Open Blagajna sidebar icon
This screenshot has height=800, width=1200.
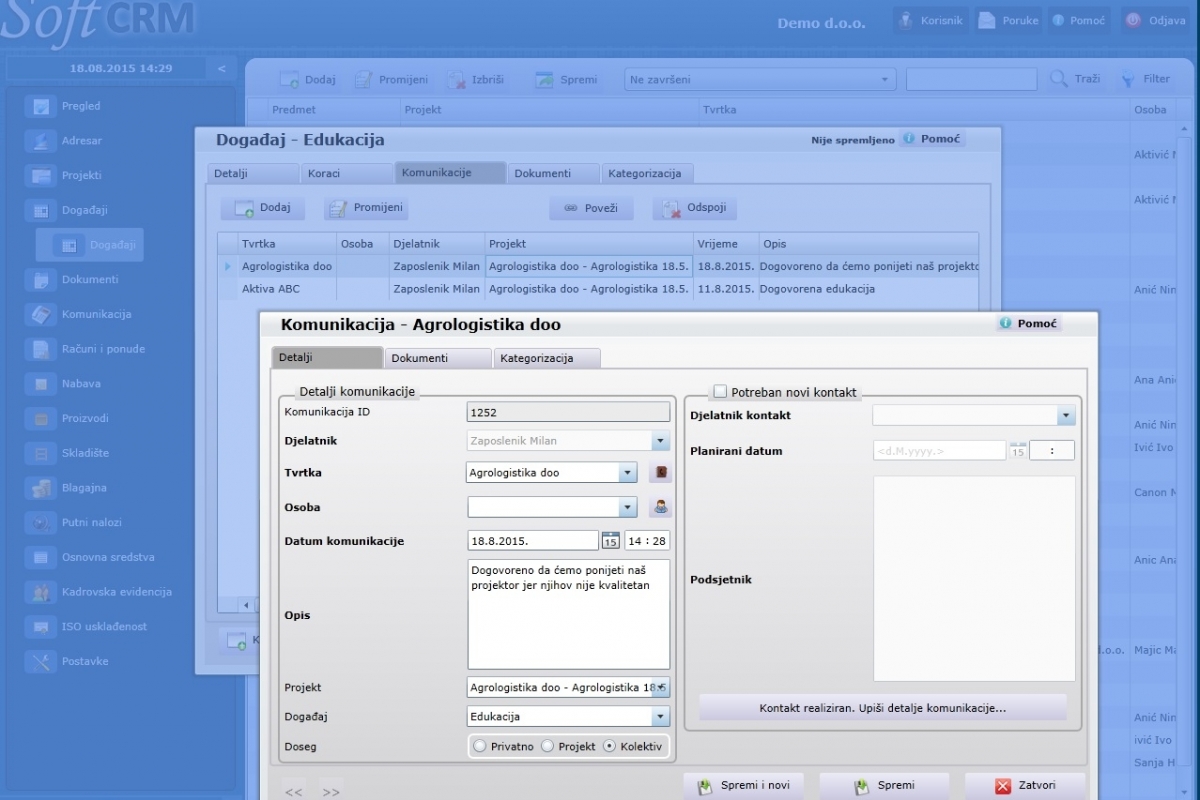[x=41, y=488]
